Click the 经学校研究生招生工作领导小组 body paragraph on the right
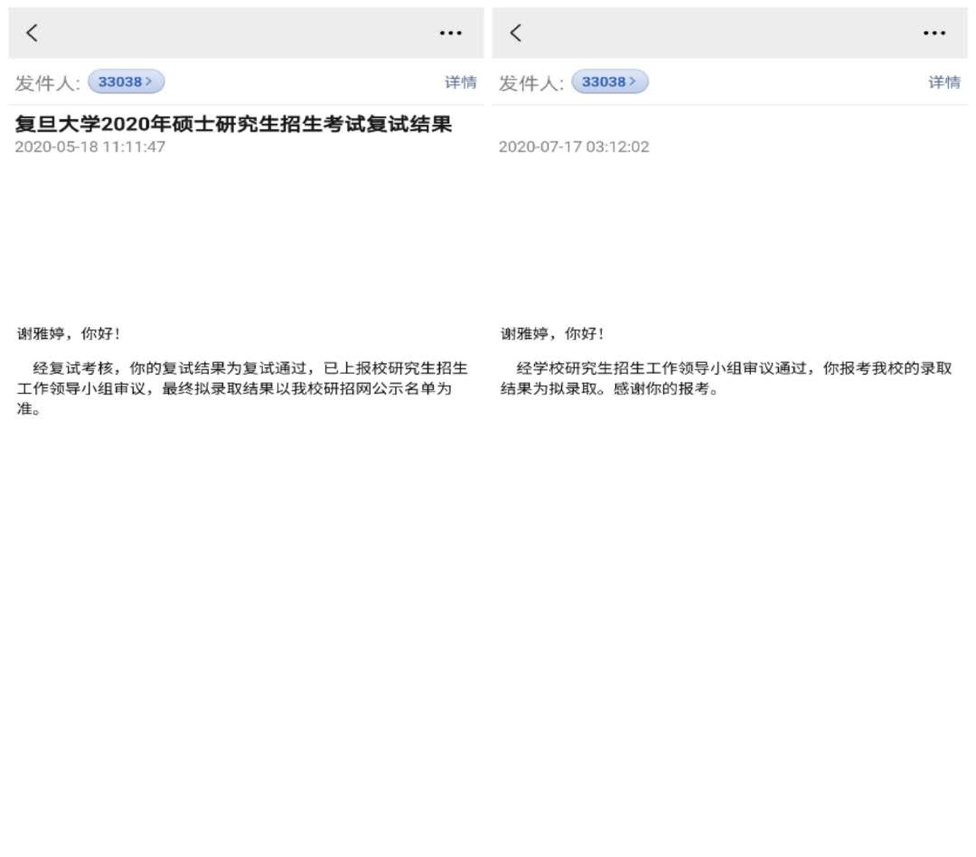976x857 pixels. [726, 378]
